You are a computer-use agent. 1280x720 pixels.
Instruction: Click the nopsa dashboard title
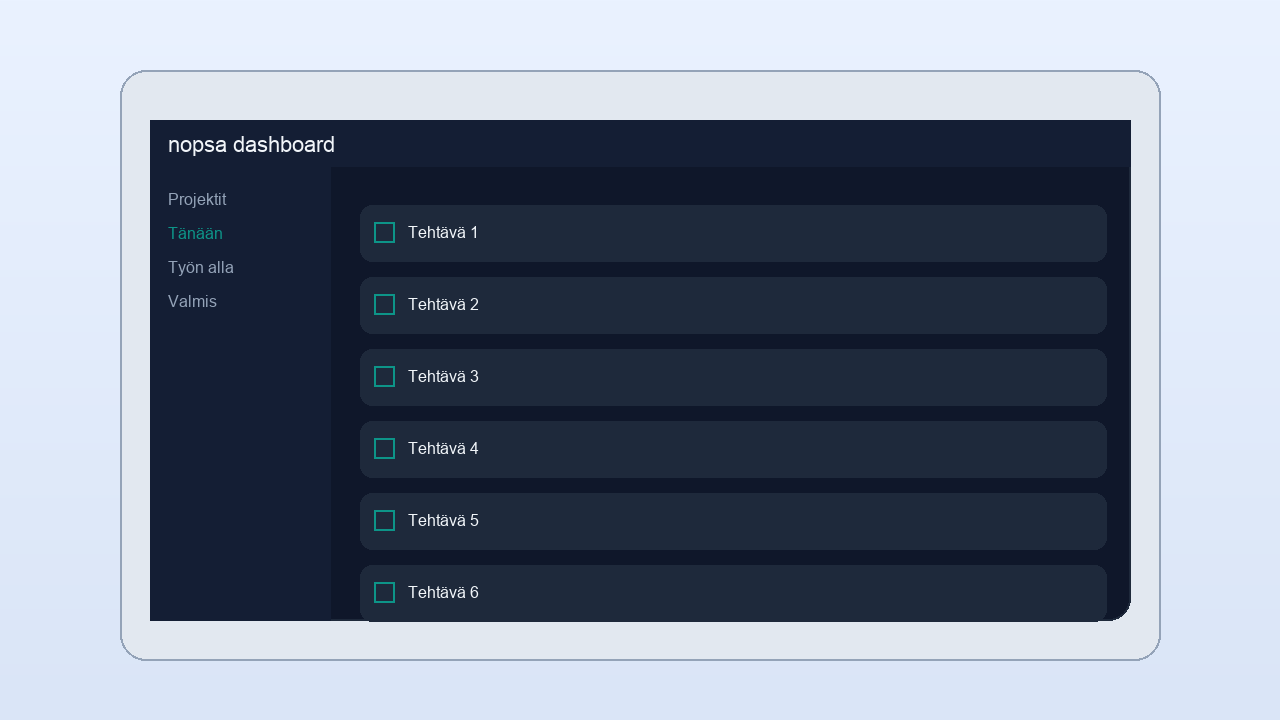pyautogui.click(x=251, y=145)
